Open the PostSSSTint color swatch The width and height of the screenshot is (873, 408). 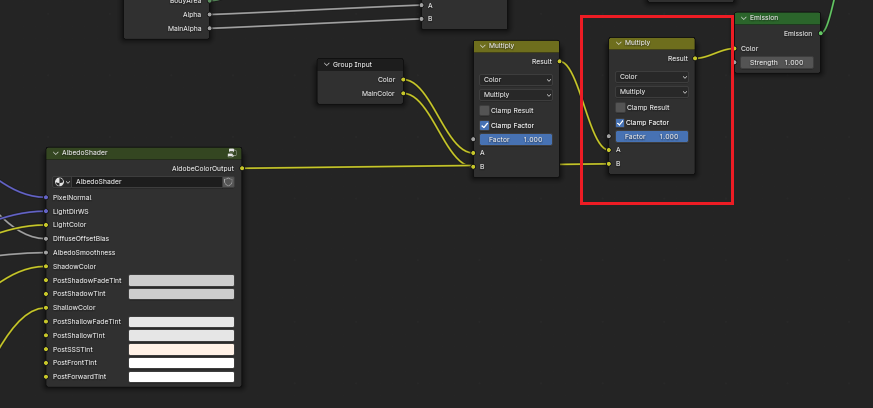[x=181, y=349]
